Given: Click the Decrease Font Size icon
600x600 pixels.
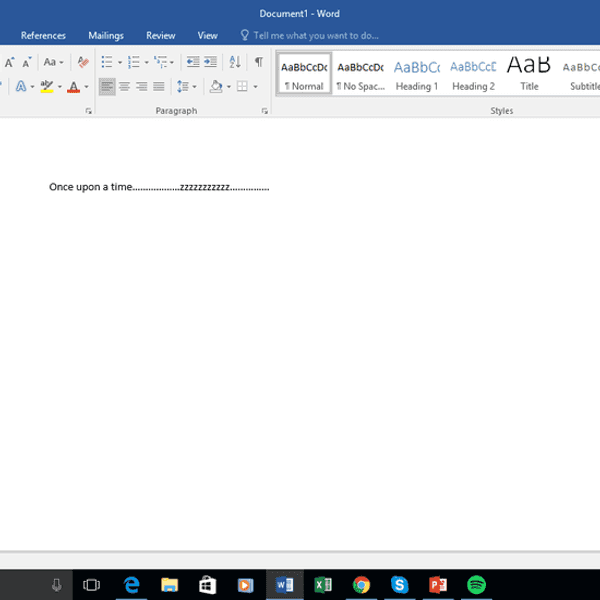Looking at the screenshot, I should click(26, 62).
